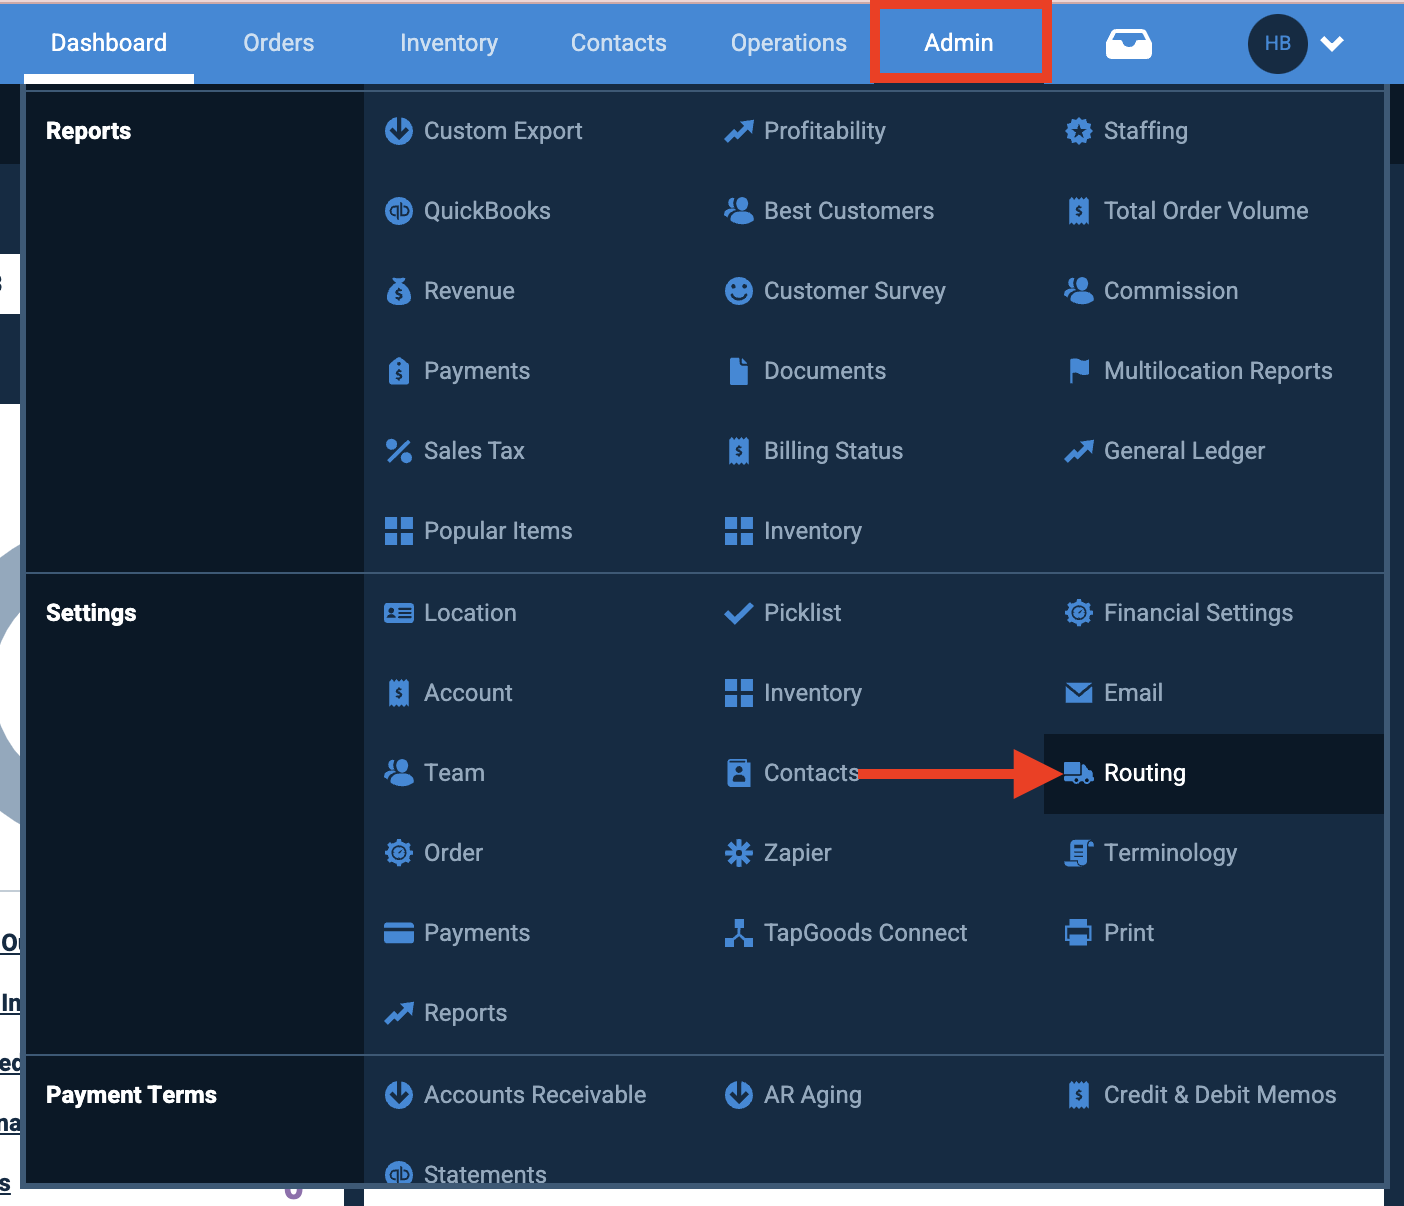The height and width of the screenshot is (1206, 1404).
Task: Expand the user menu chevron
Action: (x=1332, y=43)
